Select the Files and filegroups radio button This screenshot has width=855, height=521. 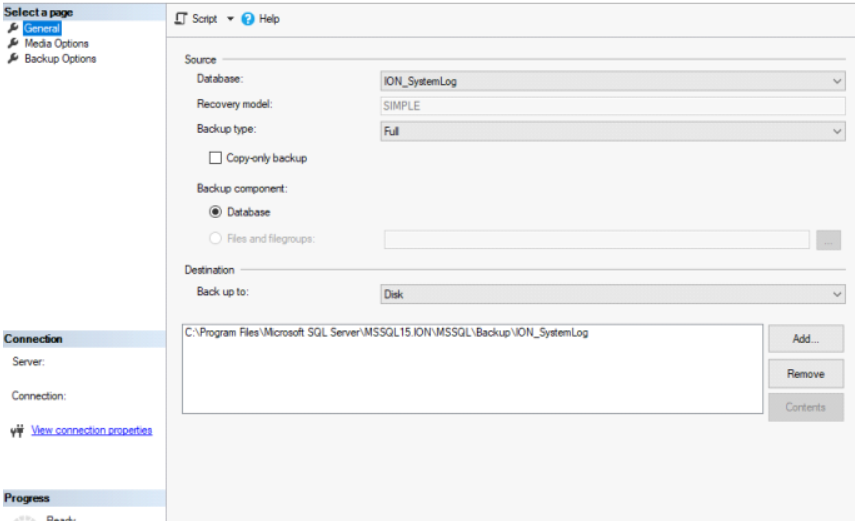coord(215,238)
